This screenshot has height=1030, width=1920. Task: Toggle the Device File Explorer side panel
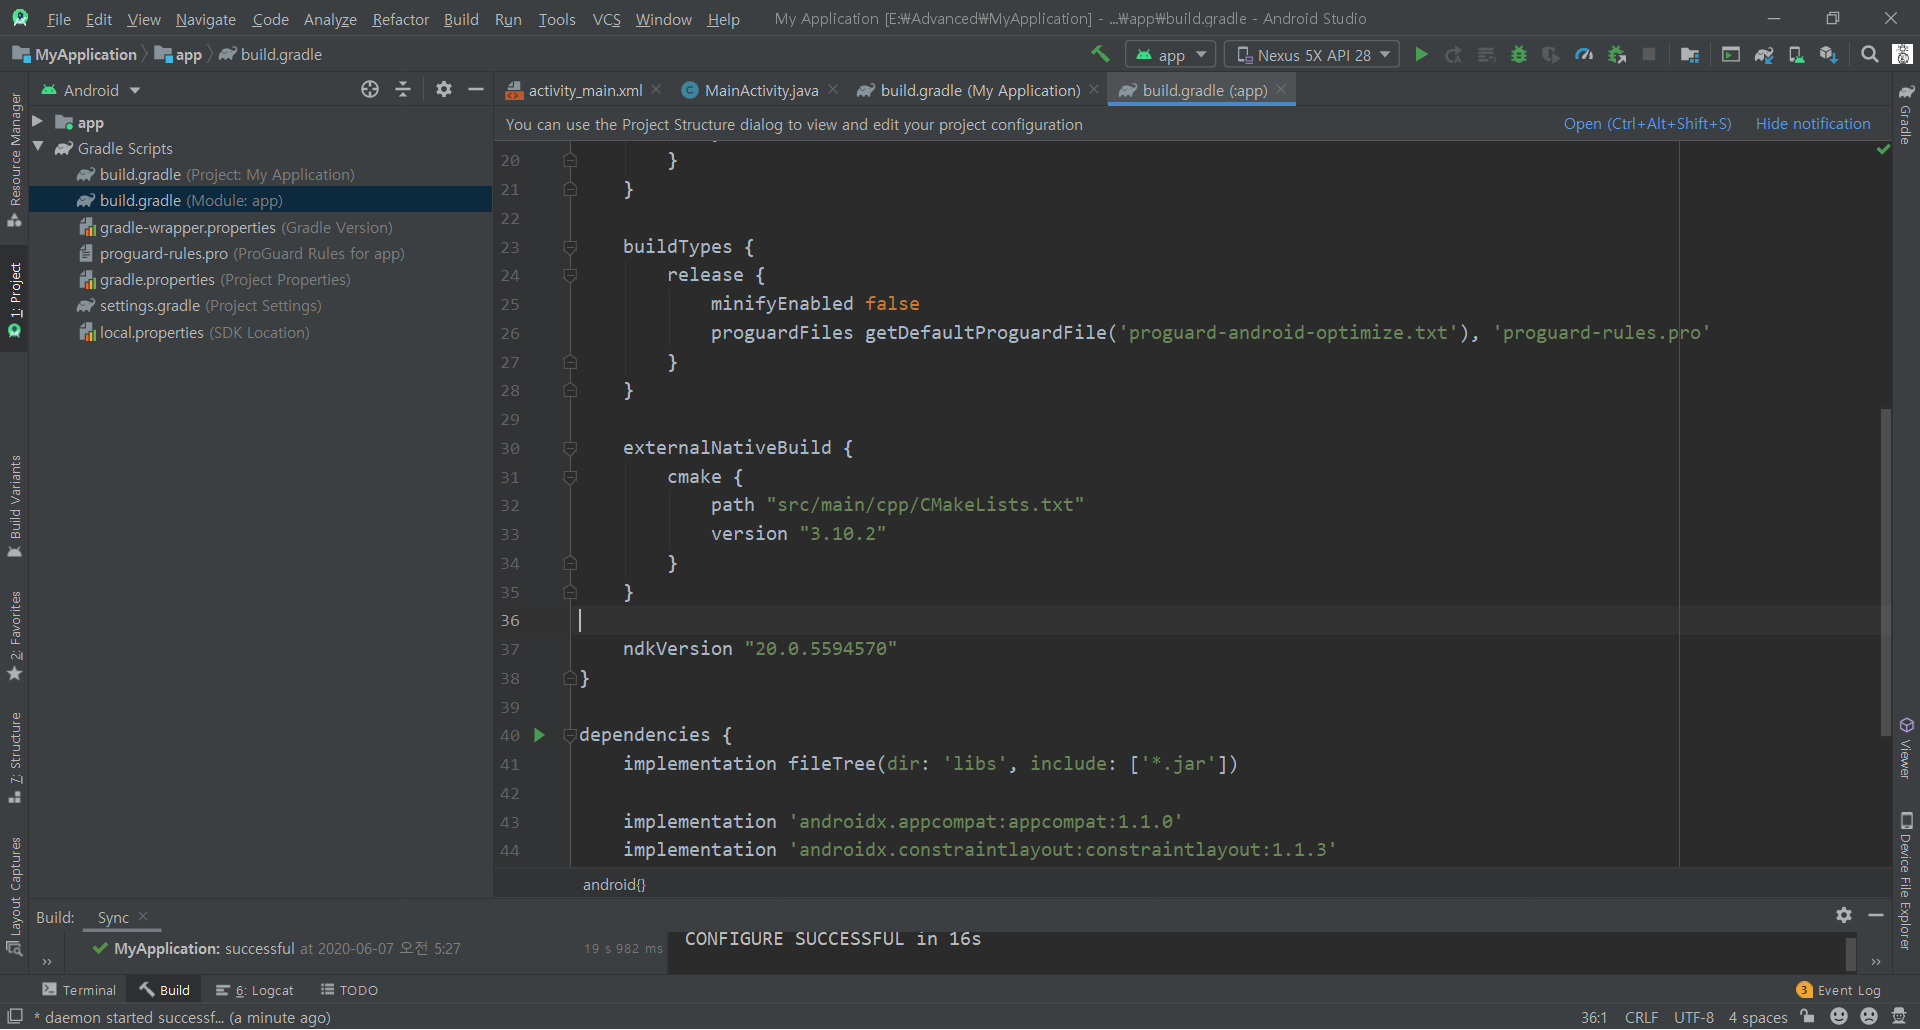coord(1906,880)
